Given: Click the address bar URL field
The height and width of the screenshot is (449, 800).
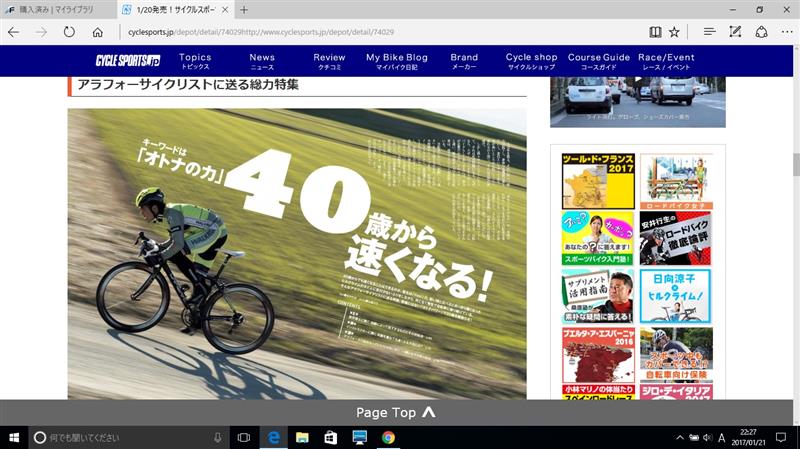Looking at the screenshot, I should click(x=378, y=32).
